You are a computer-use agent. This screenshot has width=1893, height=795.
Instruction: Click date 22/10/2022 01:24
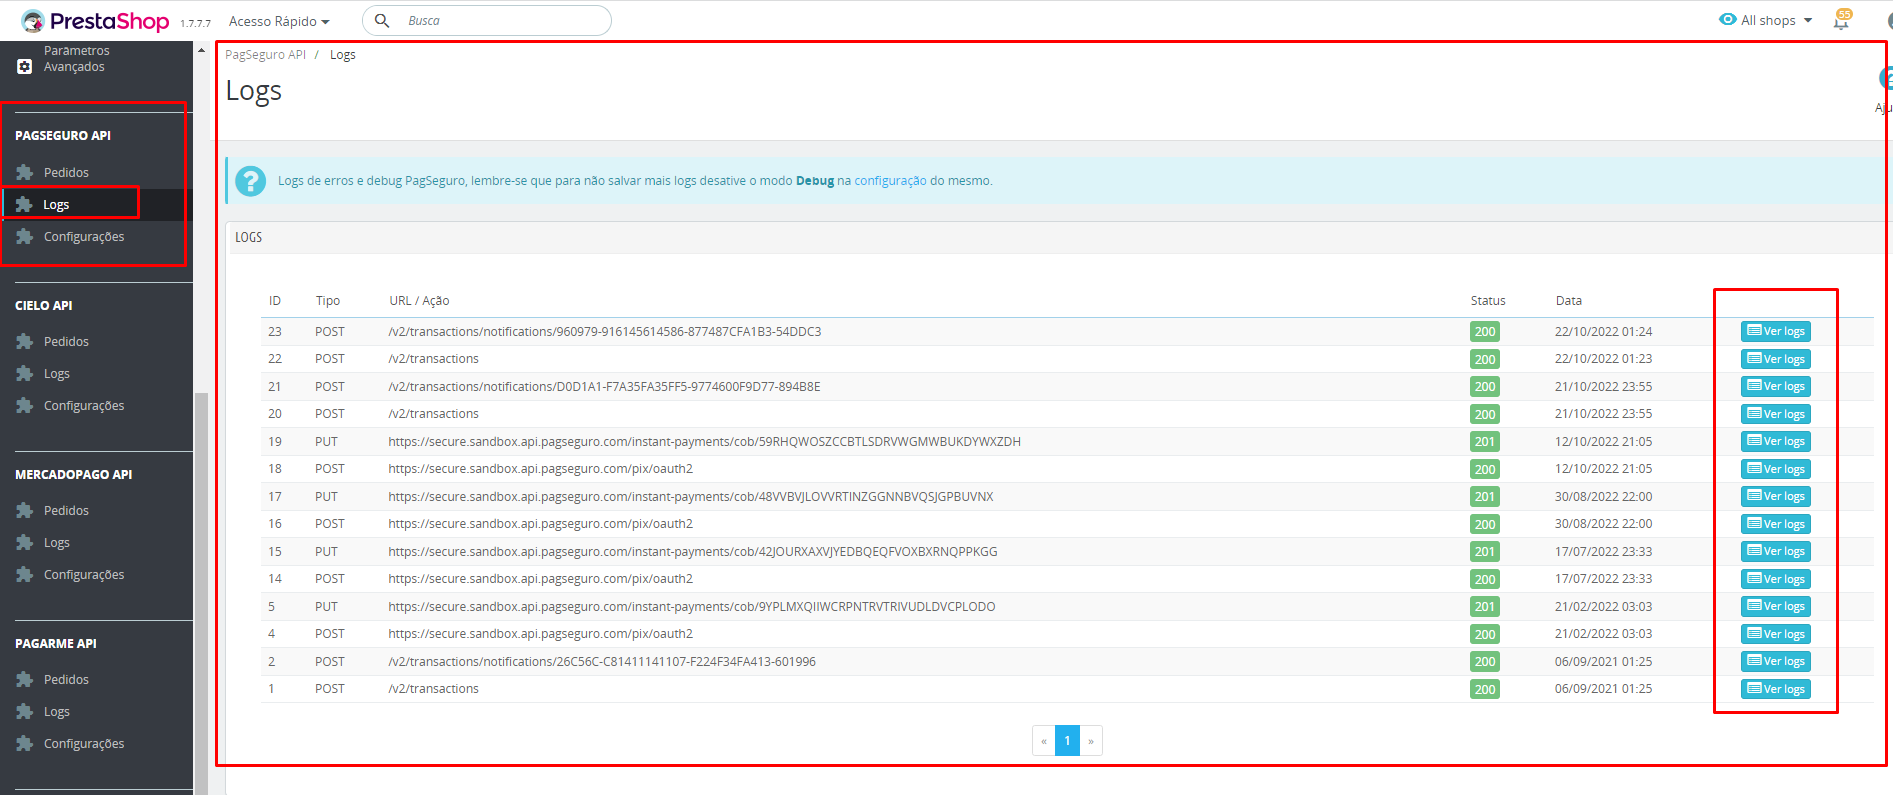[x=1603, y=332]
